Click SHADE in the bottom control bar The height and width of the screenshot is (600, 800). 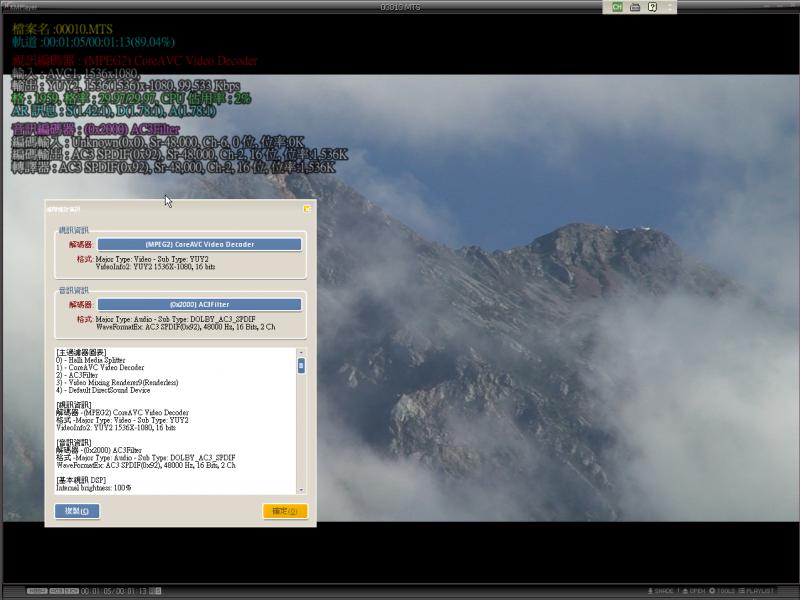pos(661,591)
